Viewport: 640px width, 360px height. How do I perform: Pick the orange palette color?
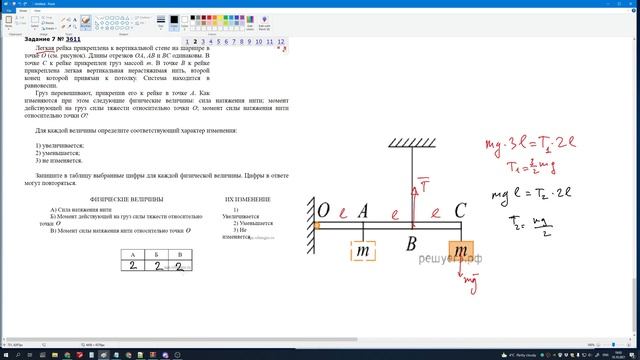214,18
